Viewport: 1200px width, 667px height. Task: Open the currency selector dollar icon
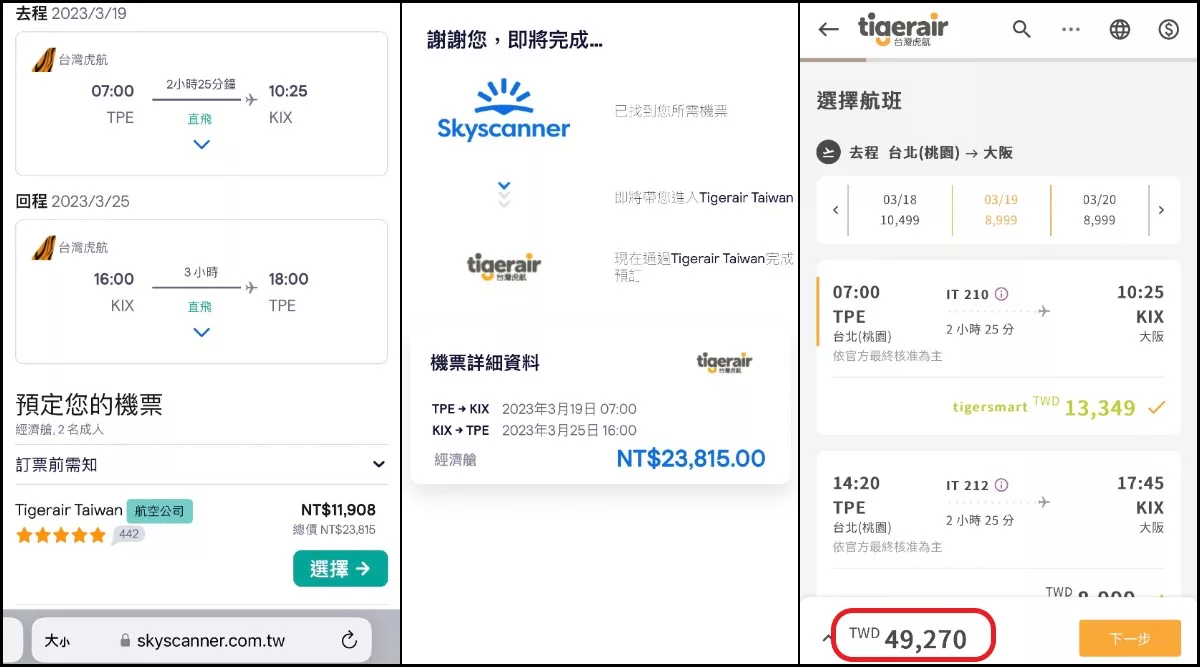1168,29
